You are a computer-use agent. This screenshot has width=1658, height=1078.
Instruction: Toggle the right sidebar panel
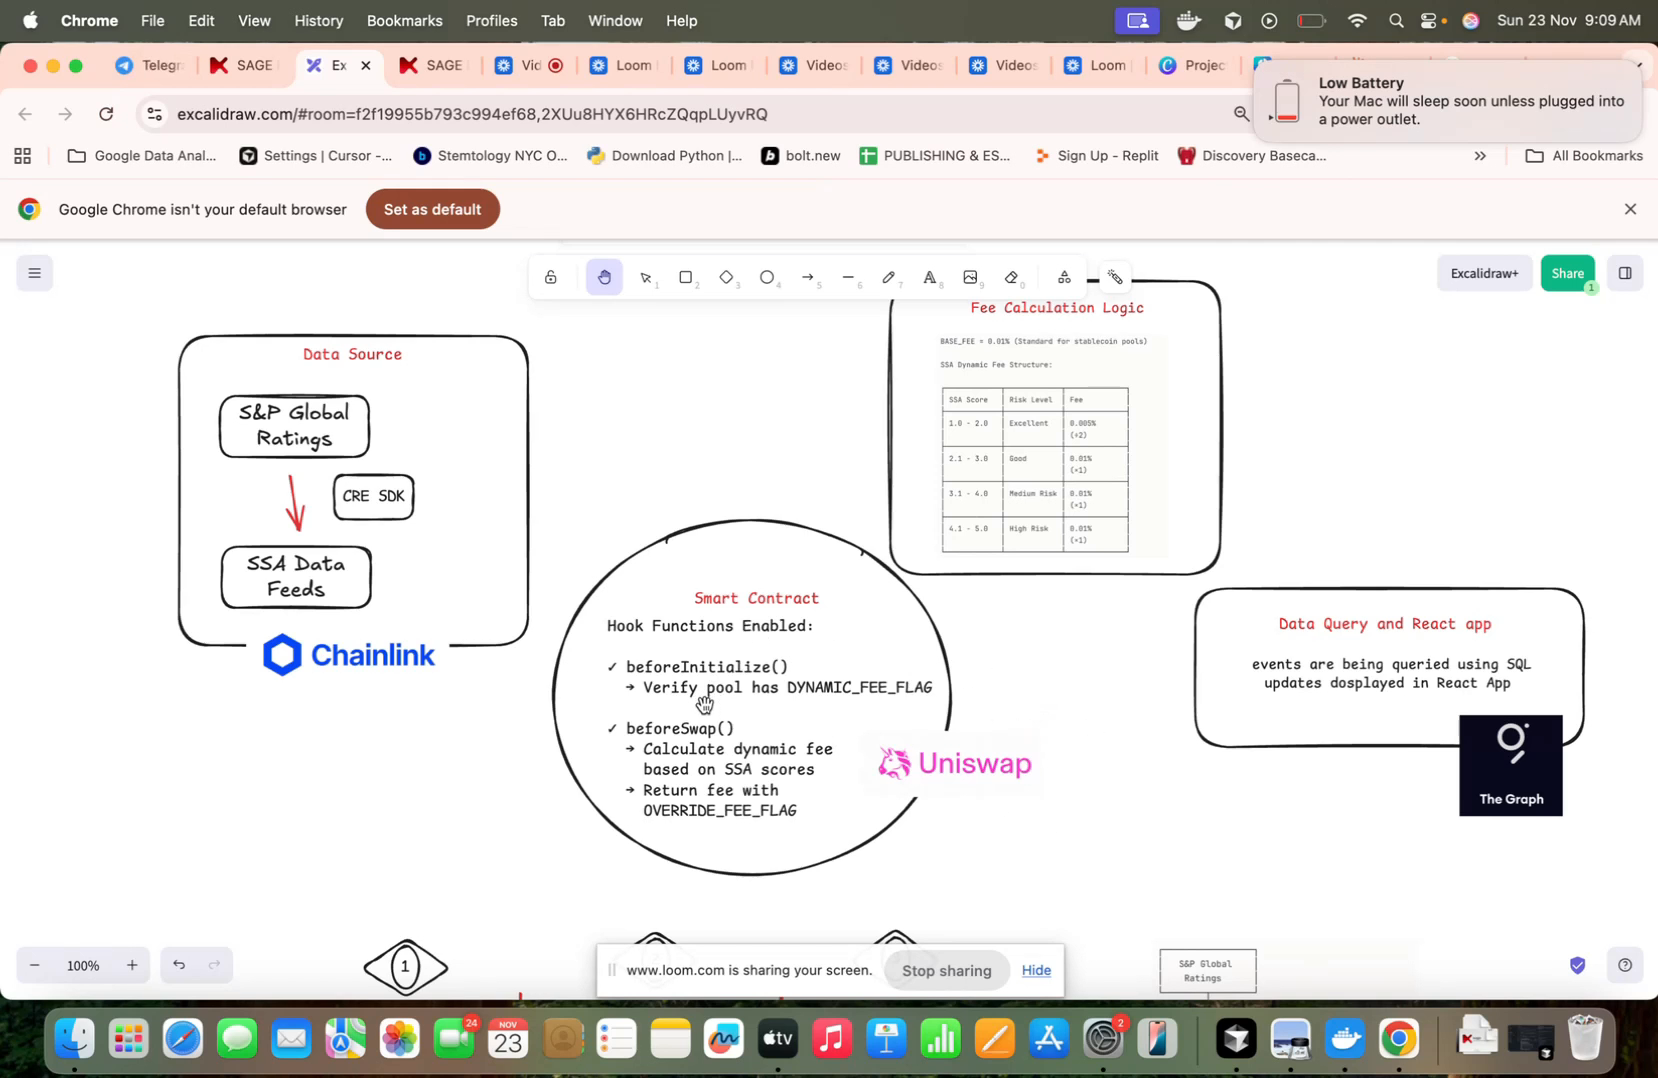click(x=1625, y=273)
